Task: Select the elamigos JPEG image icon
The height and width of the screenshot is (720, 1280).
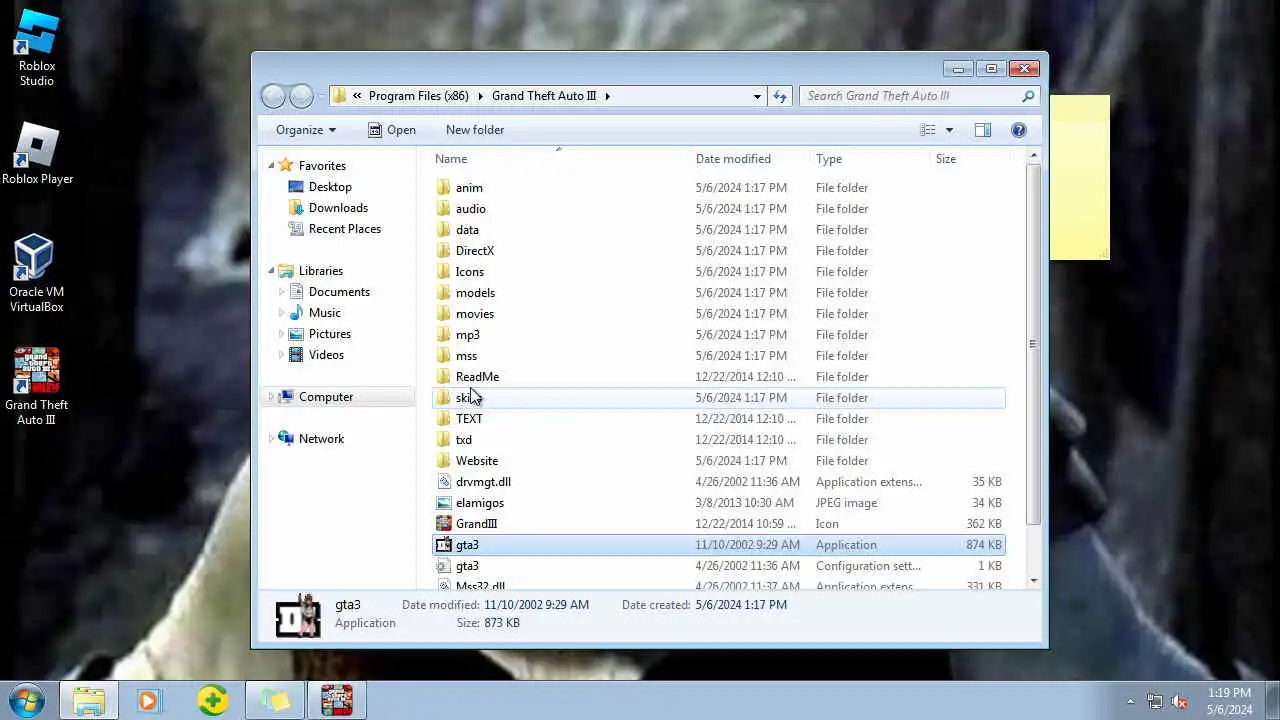Action: [444, 503]
